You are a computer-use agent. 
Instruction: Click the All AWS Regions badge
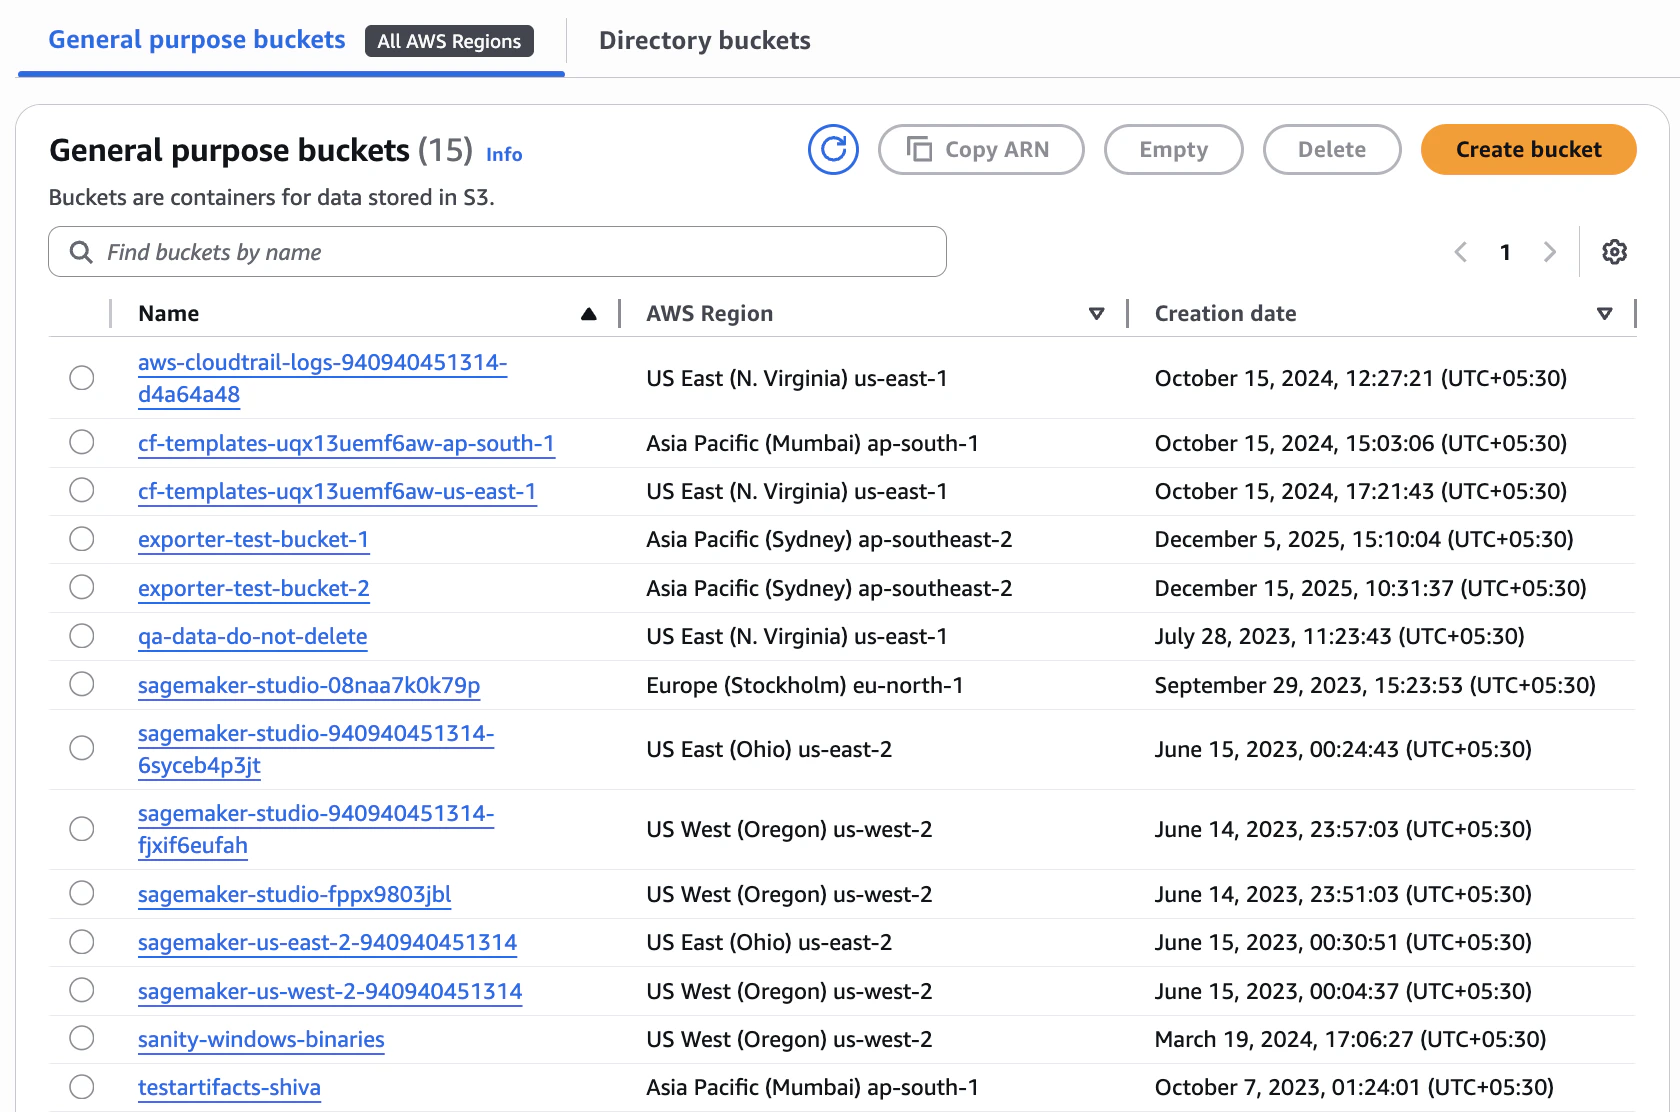pyautogui.click(x=449, y=41)
